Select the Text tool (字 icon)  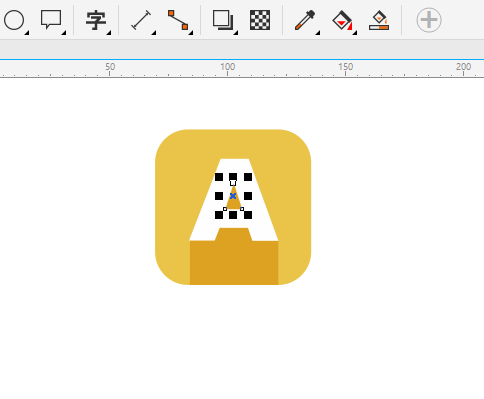pos(96,20)
